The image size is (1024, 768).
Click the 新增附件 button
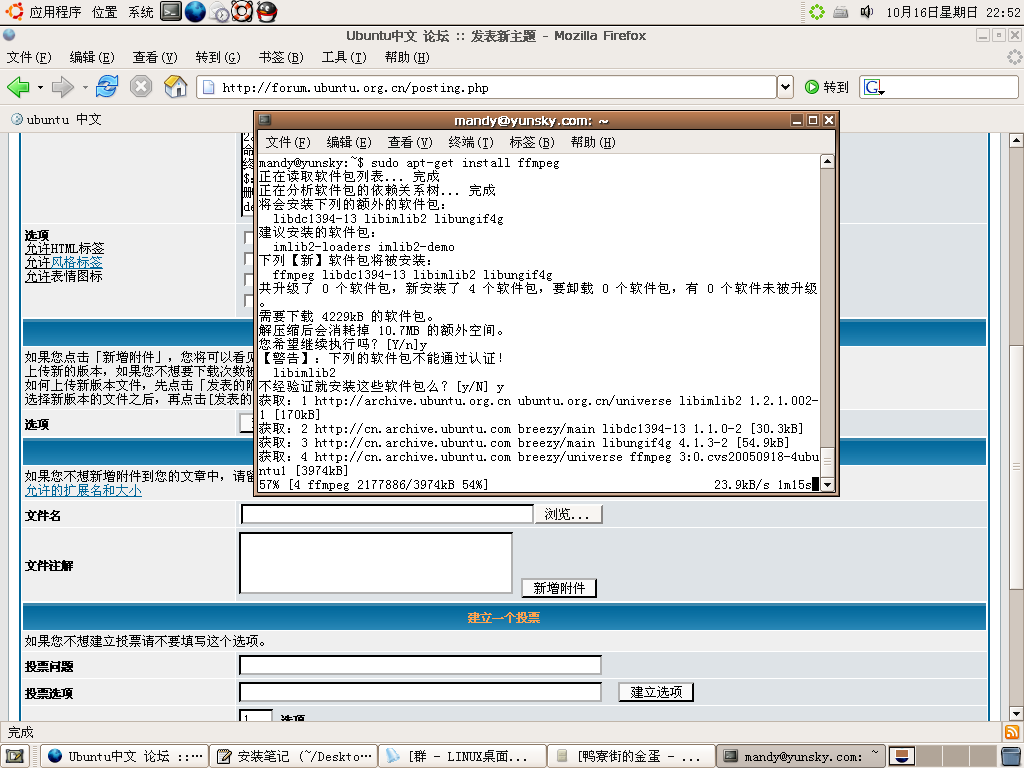pyautogui.click(x=559, y=588)
